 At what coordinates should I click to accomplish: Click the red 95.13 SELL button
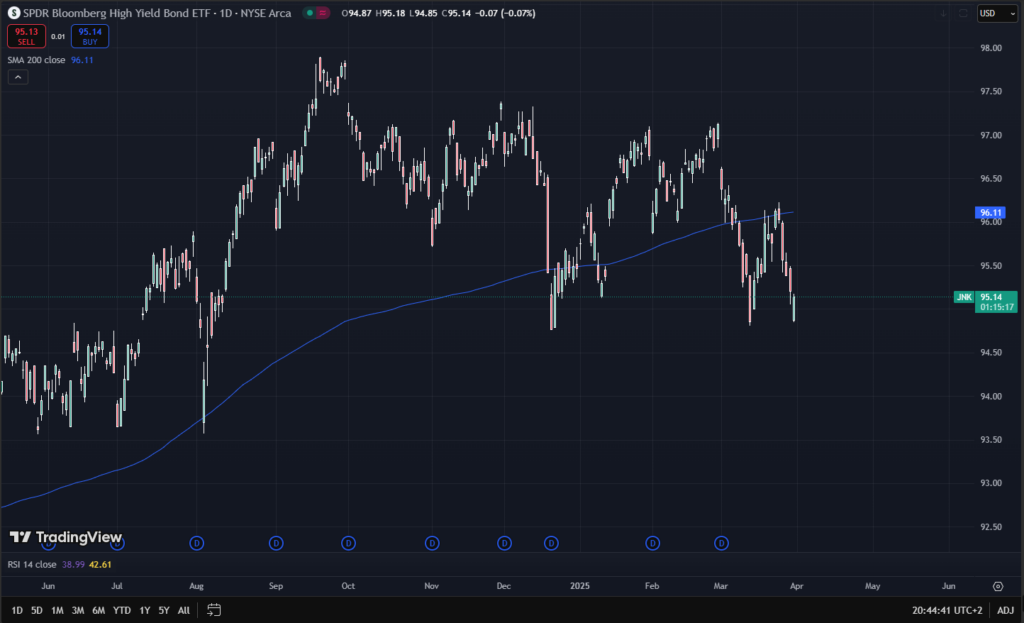(26, 36)
